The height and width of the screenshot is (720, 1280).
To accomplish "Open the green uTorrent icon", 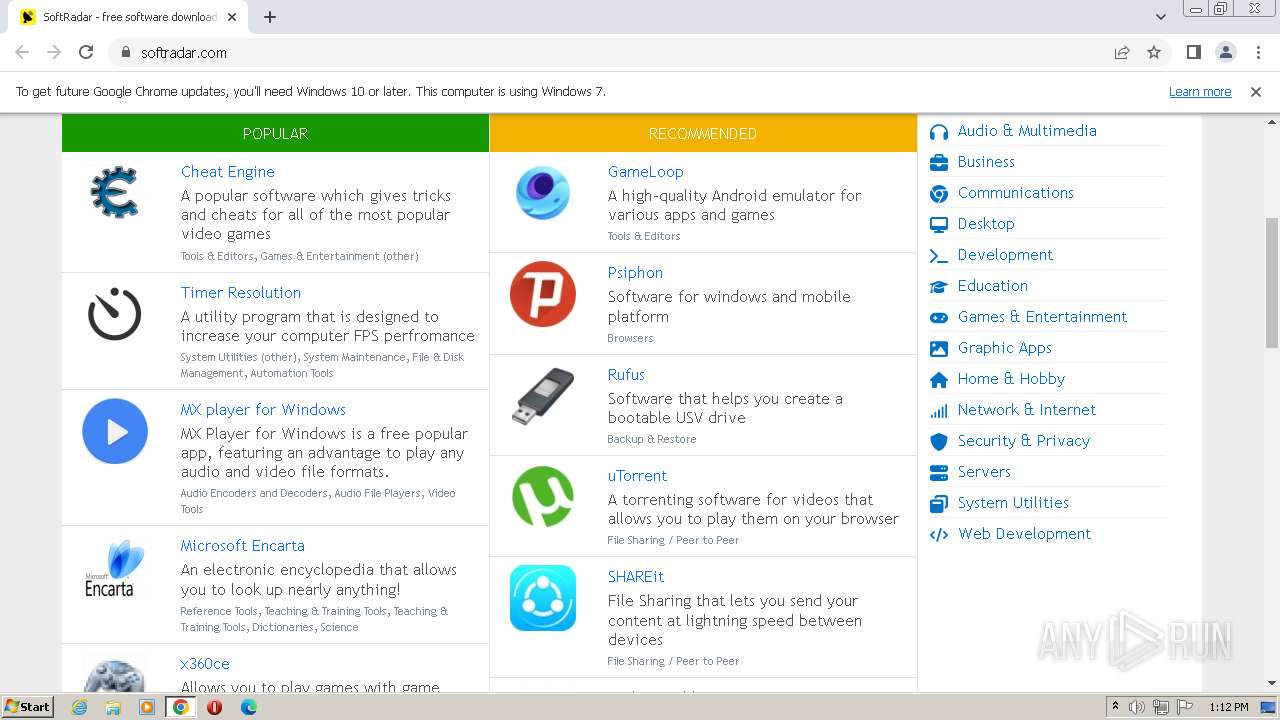I will (x=543, y=497).
